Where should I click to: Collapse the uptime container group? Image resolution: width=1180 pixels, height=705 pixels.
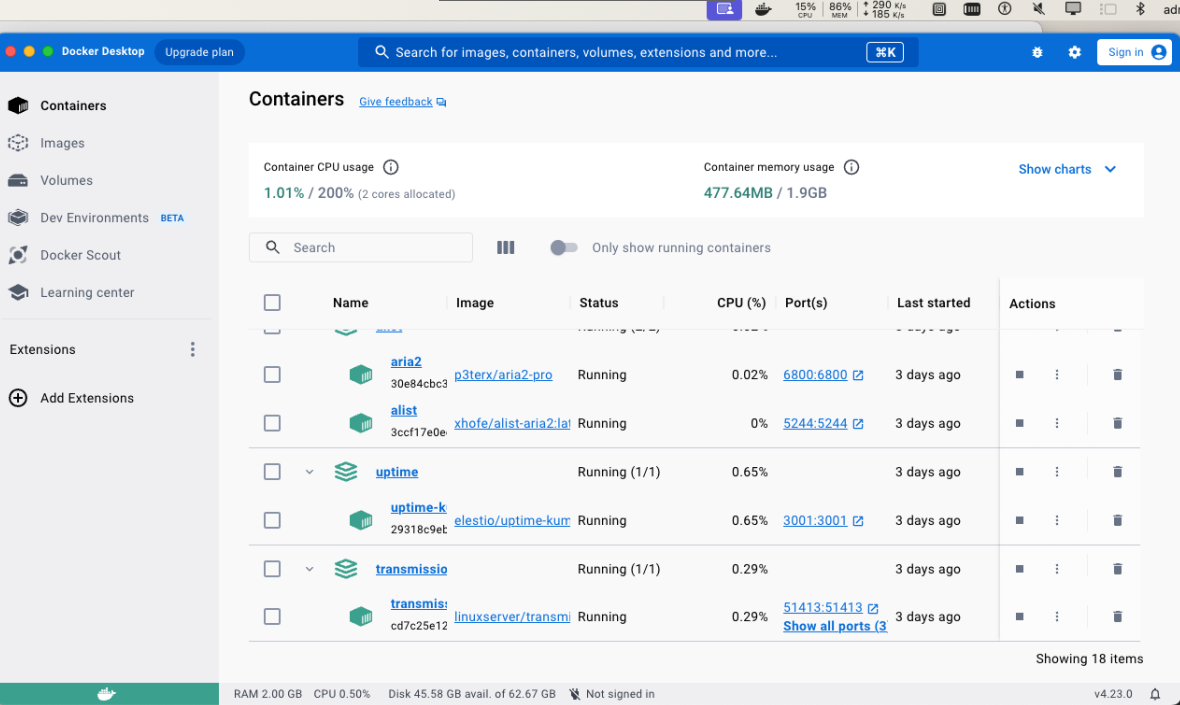309,471
